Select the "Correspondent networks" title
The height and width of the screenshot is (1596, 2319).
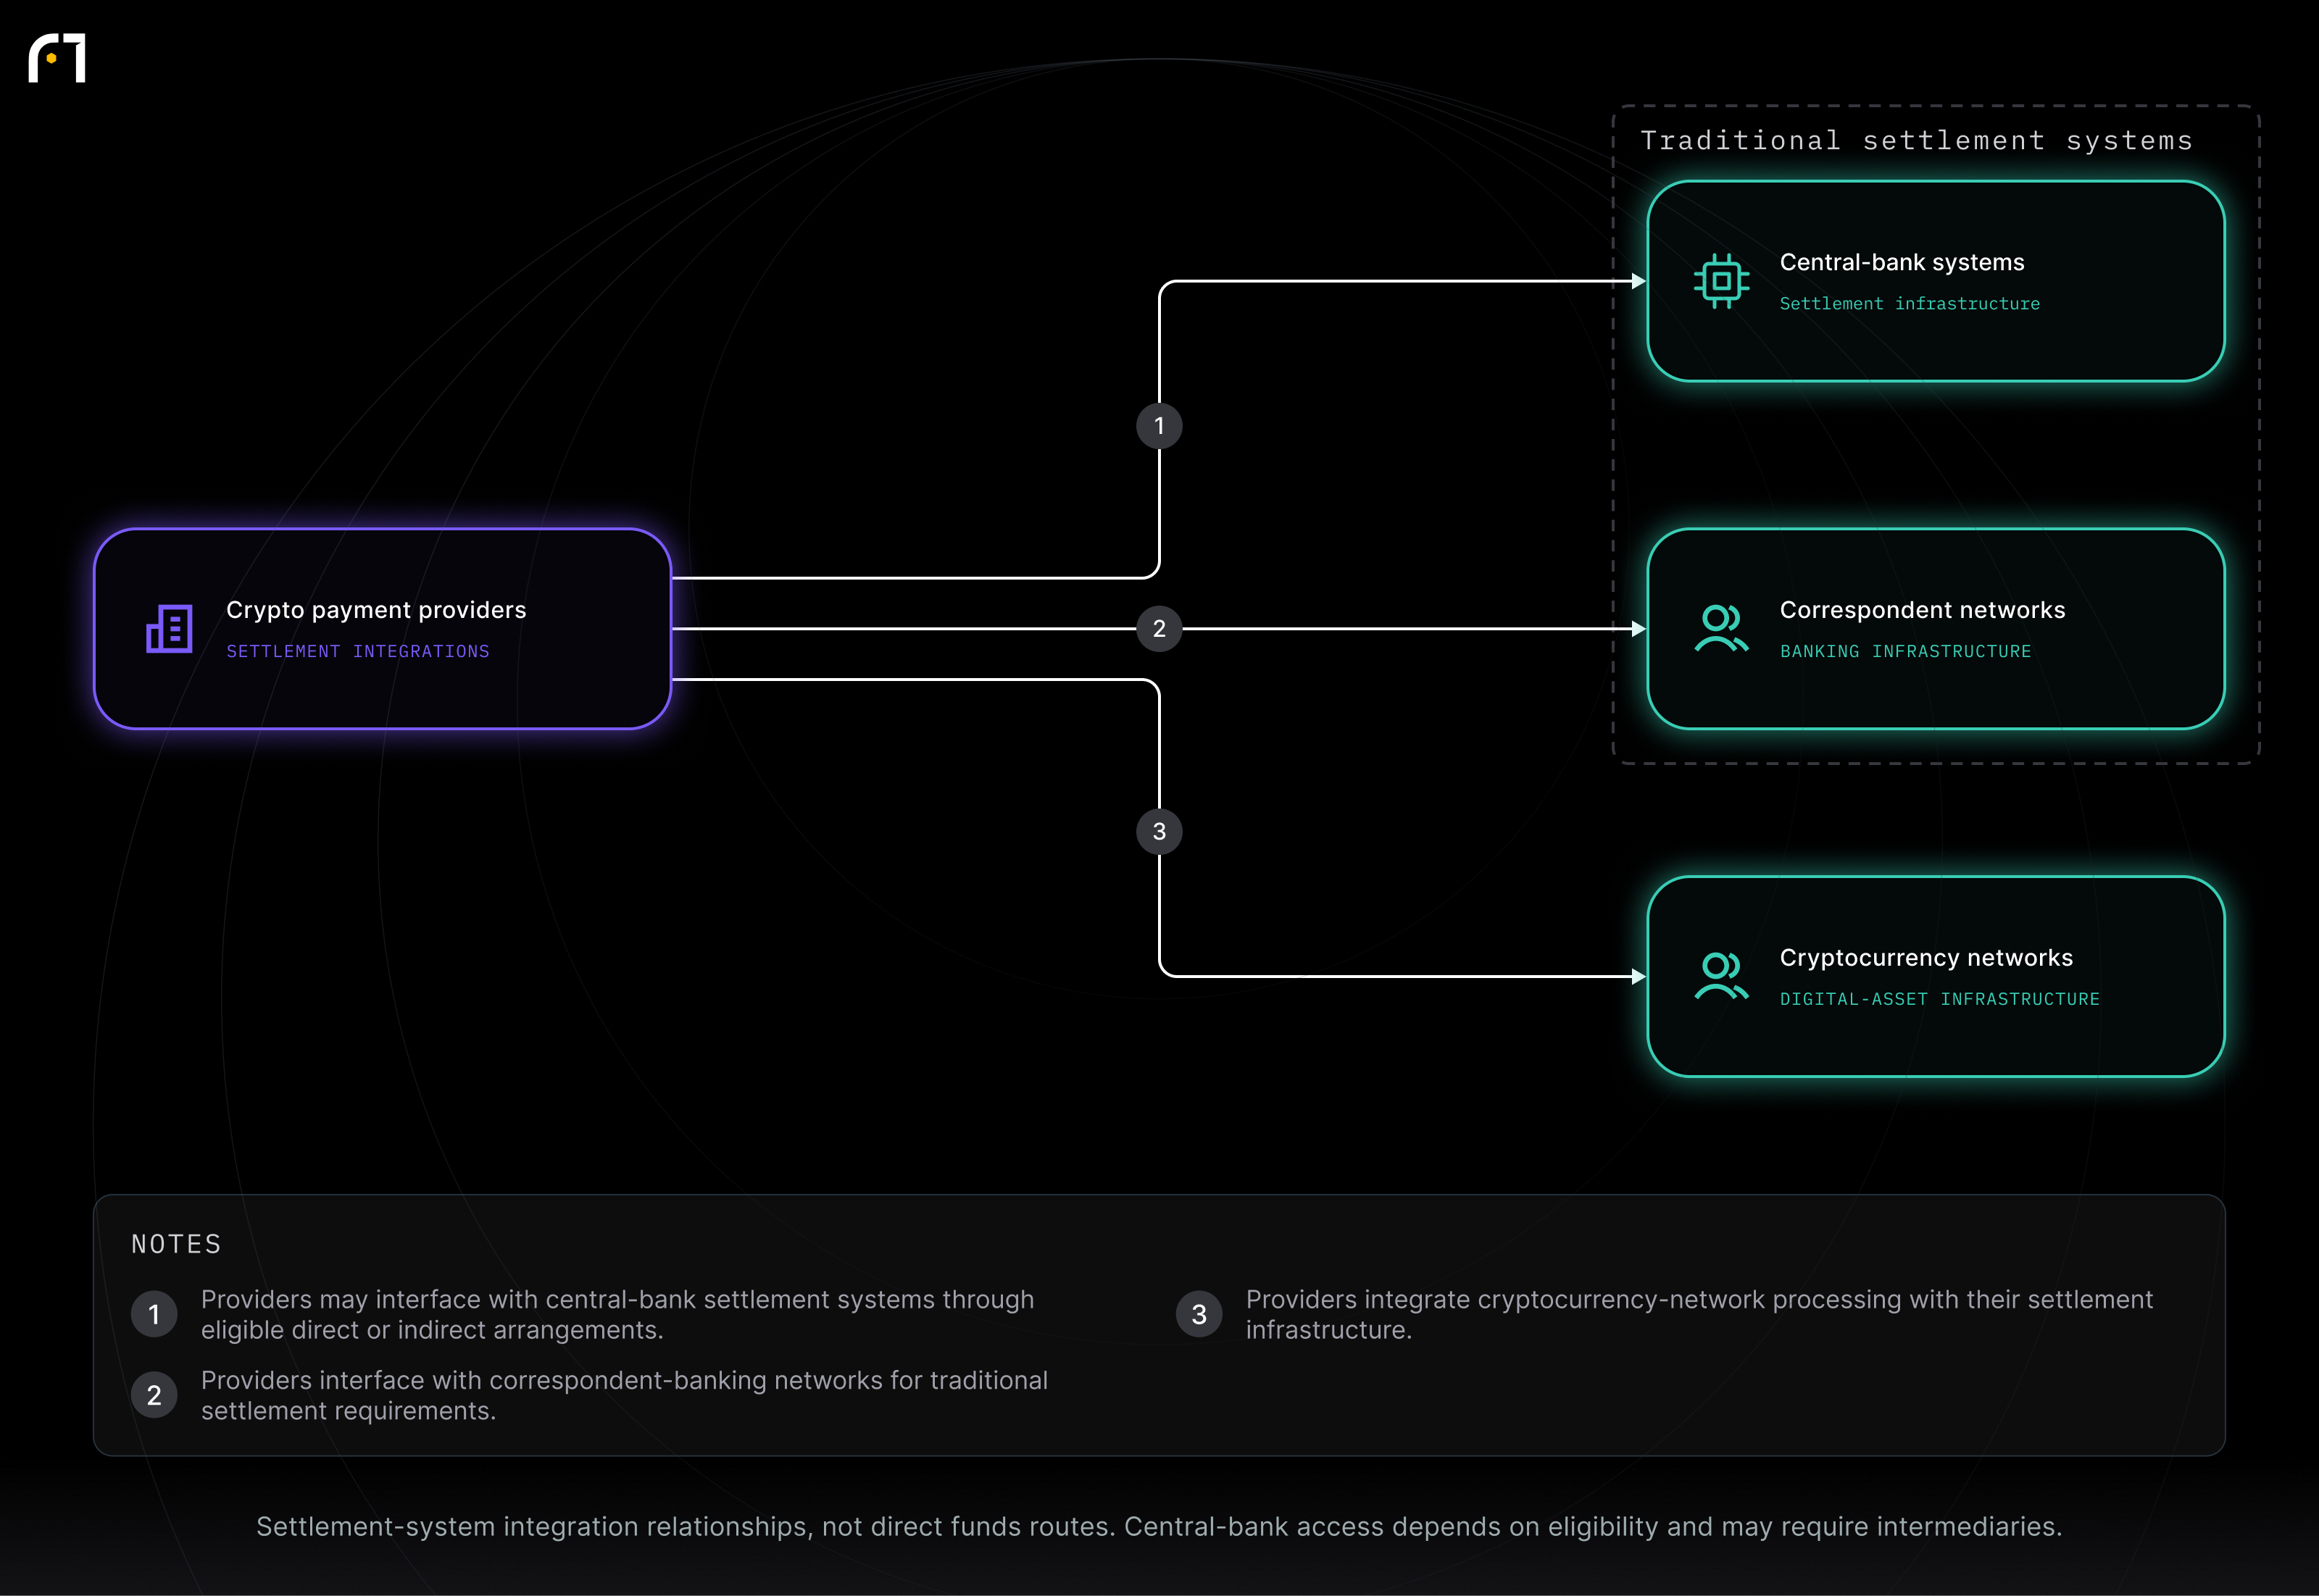pyautogui.click(x=1922, y=610)
